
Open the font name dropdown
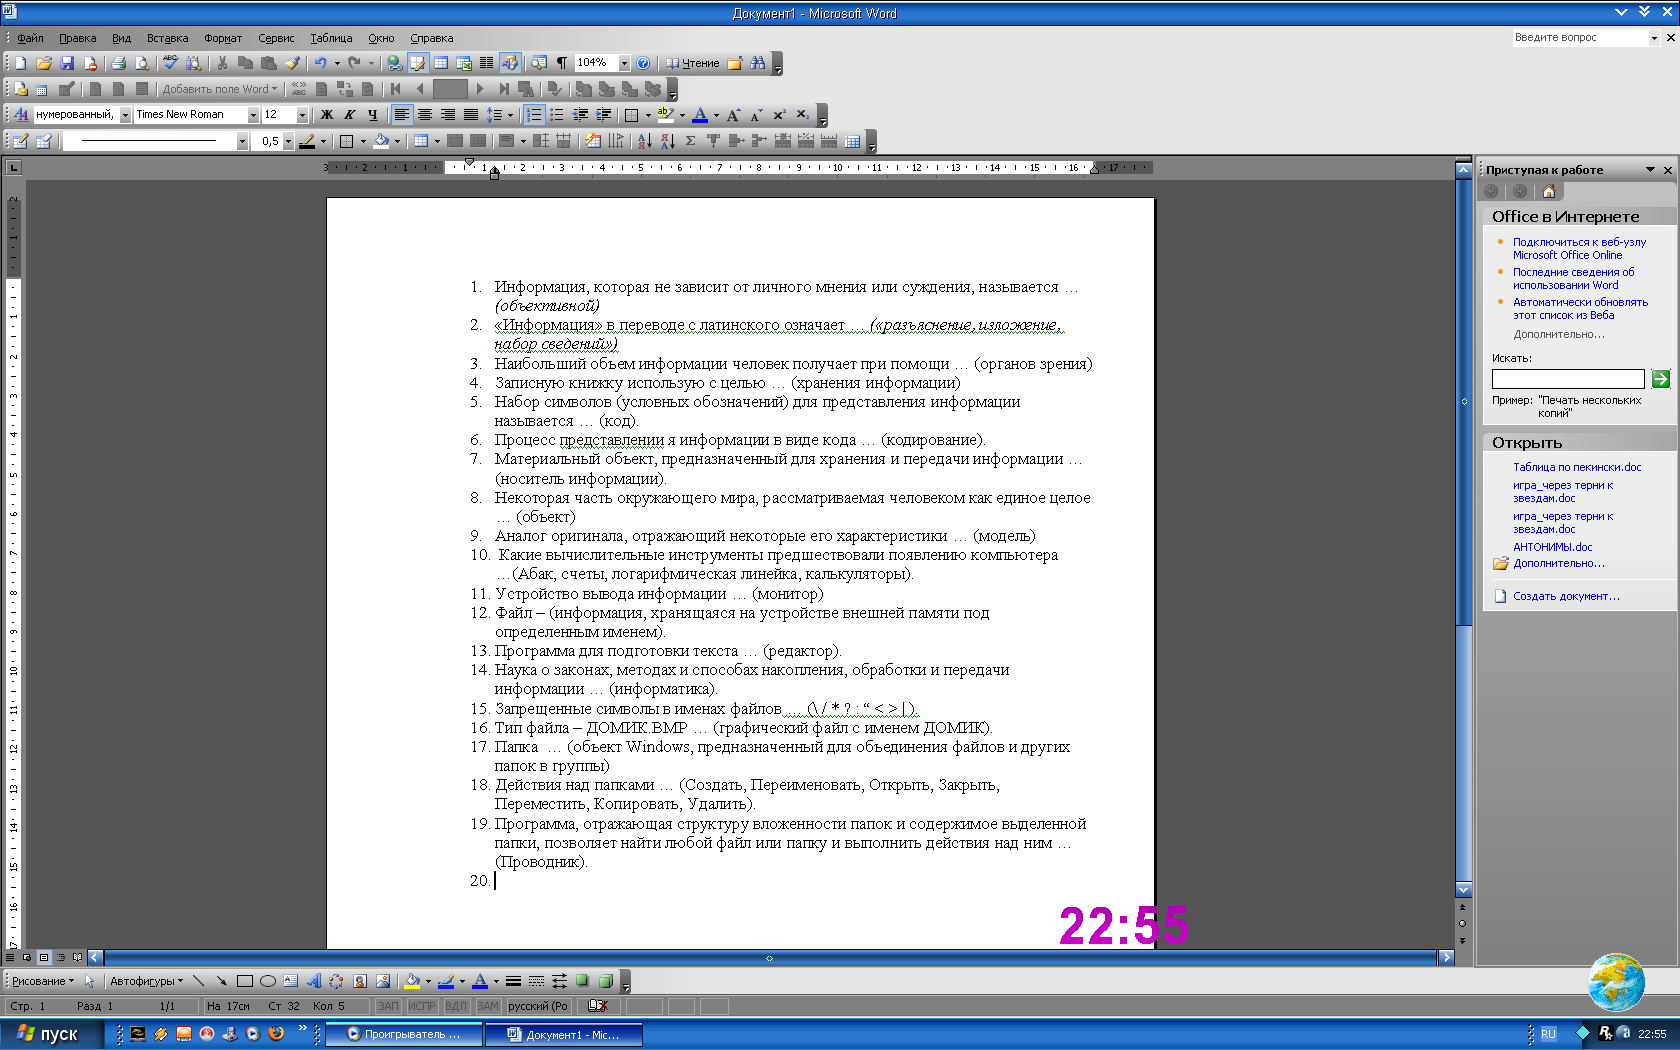click(253, 115)
